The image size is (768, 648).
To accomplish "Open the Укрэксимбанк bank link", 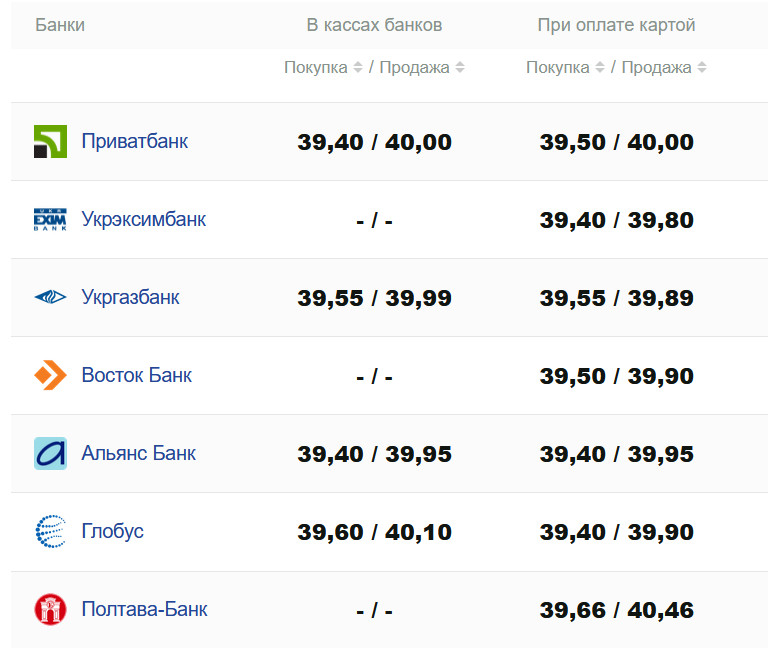I will coord(143,219).
